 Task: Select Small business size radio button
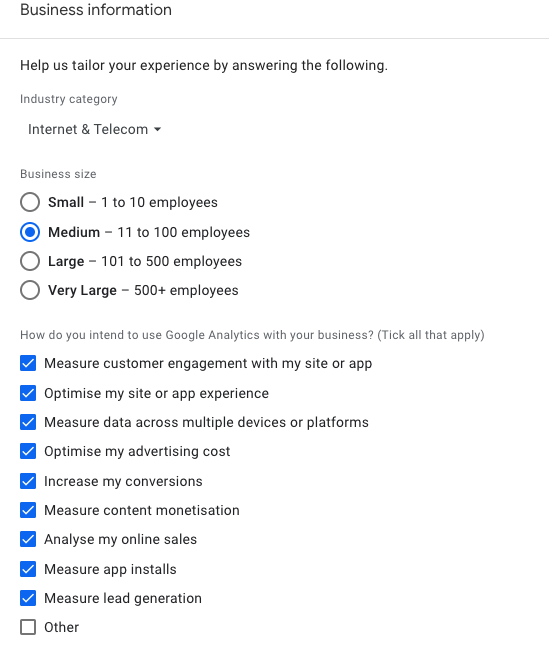pos(30,202)
